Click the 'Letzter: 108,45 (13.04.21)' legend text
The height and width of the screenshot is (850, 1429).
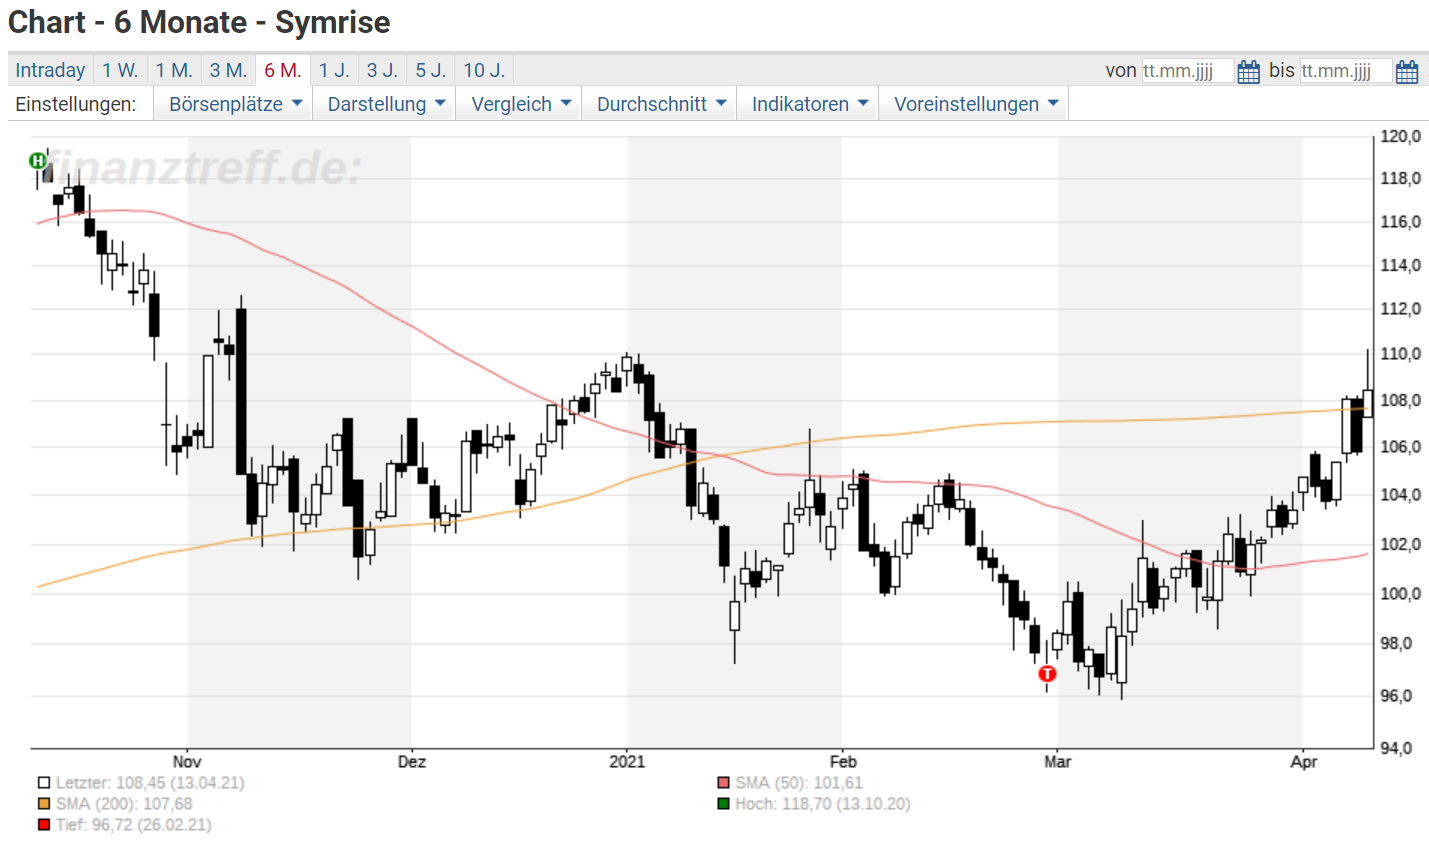150,783
